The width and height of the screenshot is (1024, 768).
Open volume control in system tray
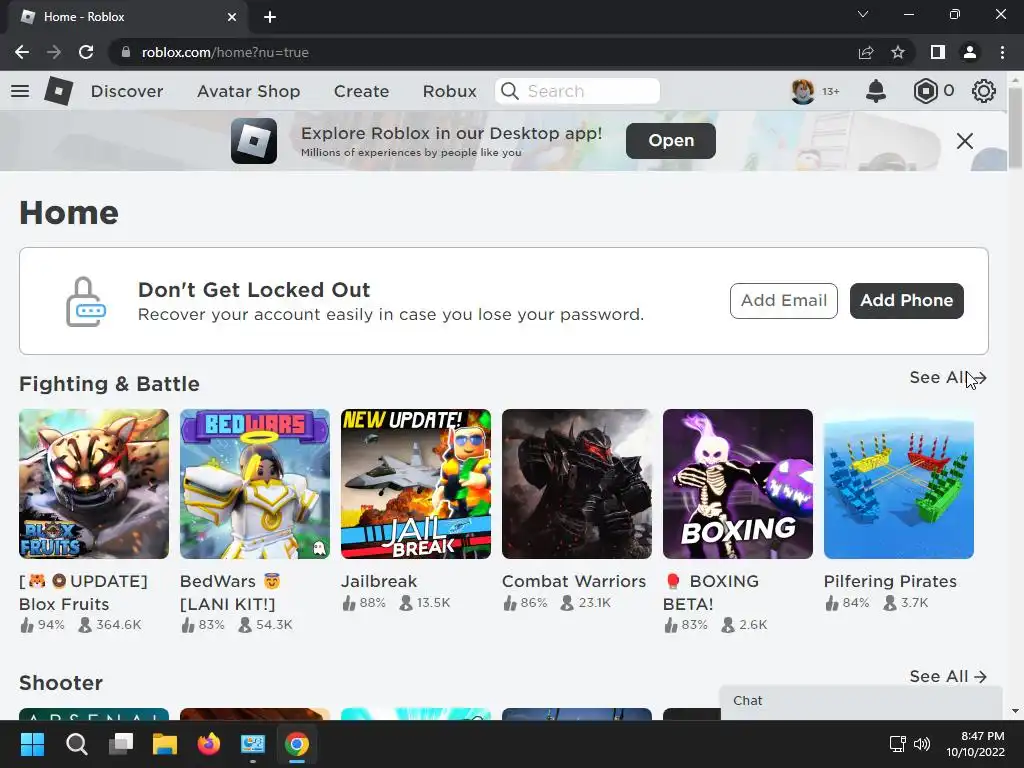pos(922,744)
